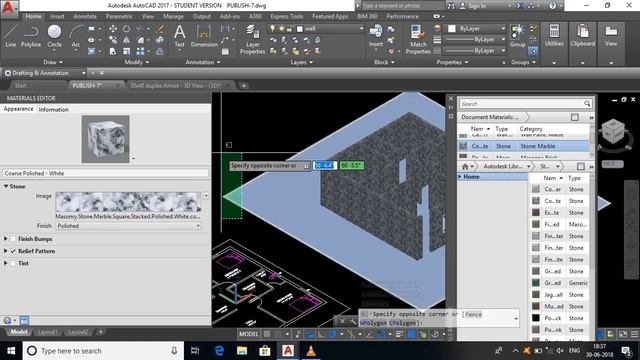640x360 pixels.
Task: Switch to the Layout1 tab
Action: point(47,332)
